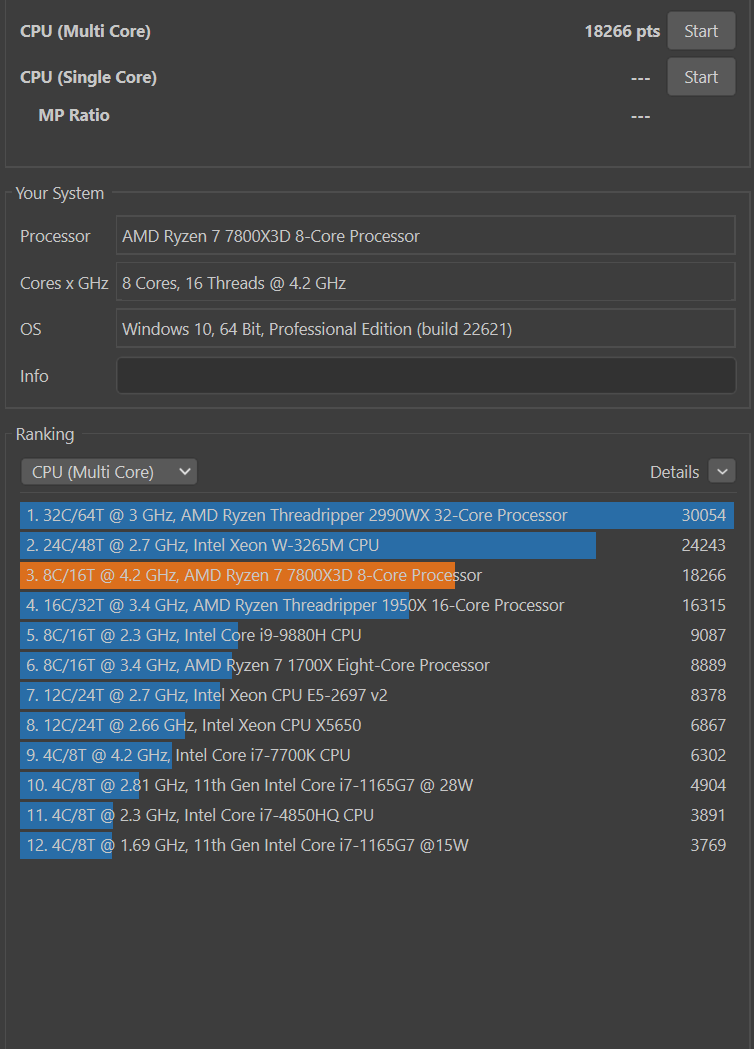Select the Intel Core i7-4850HQ ranking row
The image size is (754, 1049).
click(377, 815)
